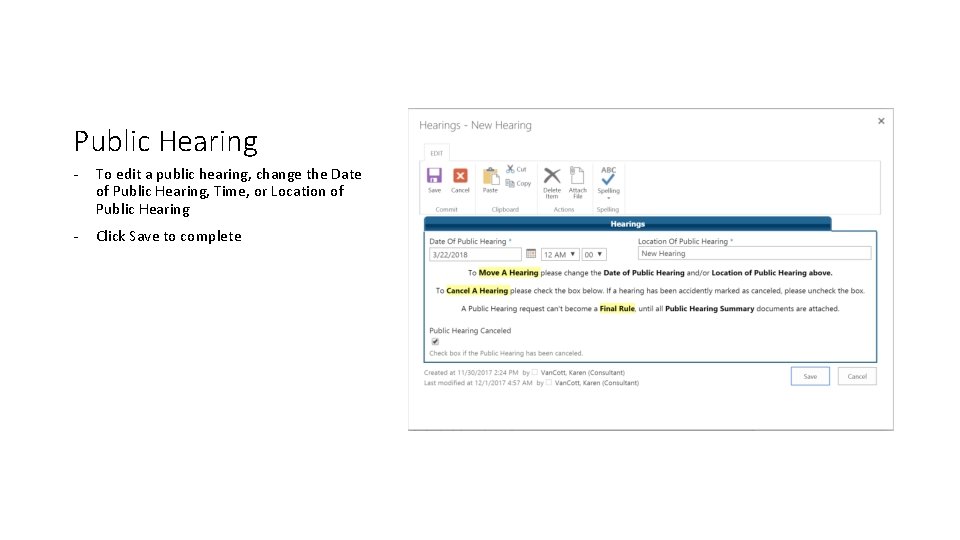Click the Attach File icon
The image size is (960, 540).
click(577, 175)
